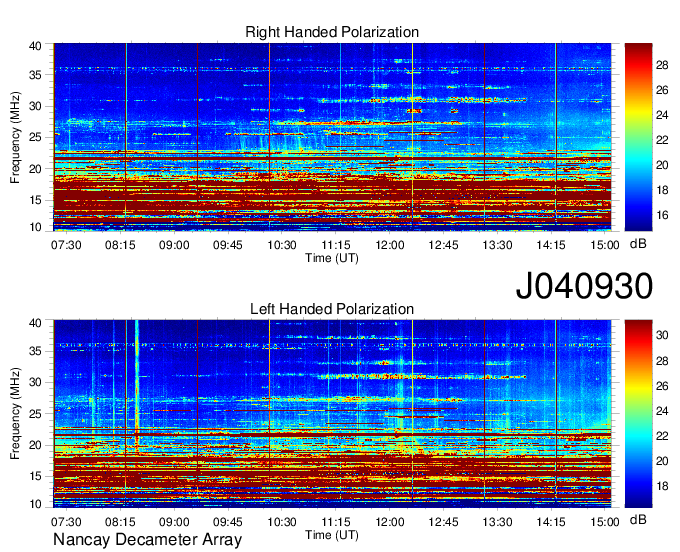Click the "09:45" time tick of Right Handed plot
Screen dimensions: 680x552
[228, 245]
